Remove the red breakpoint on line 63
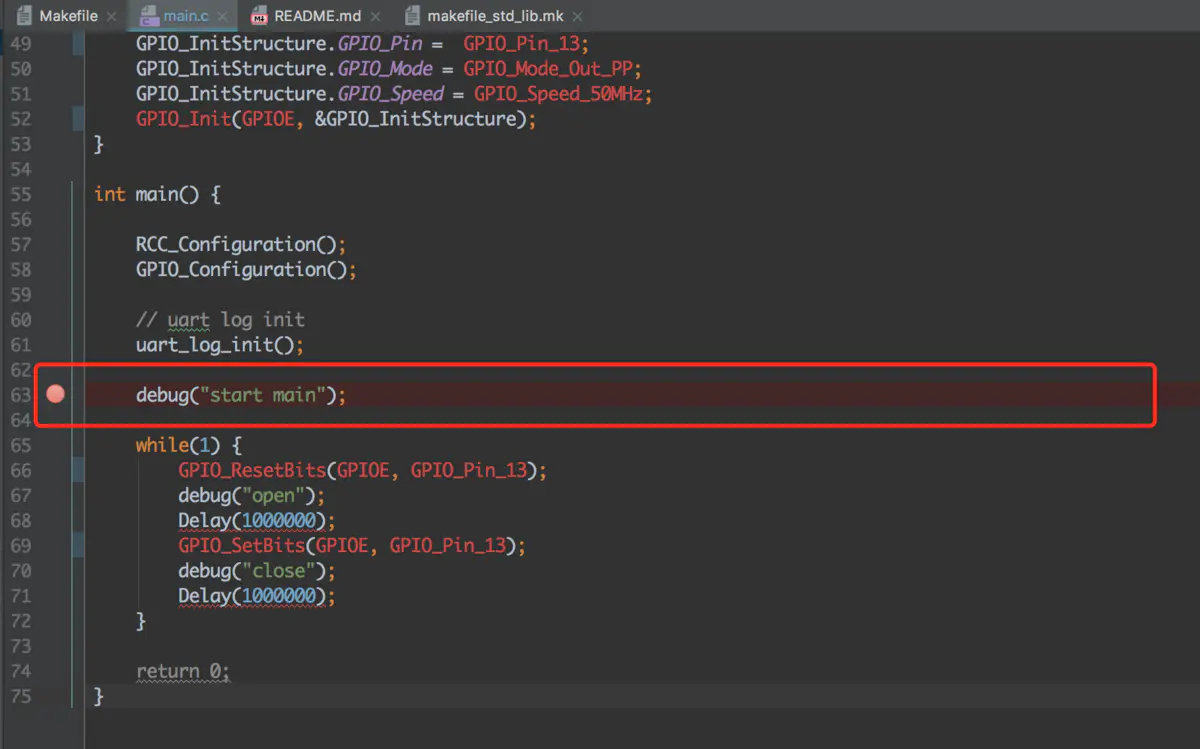1200x749 pixels. point(56,394)
